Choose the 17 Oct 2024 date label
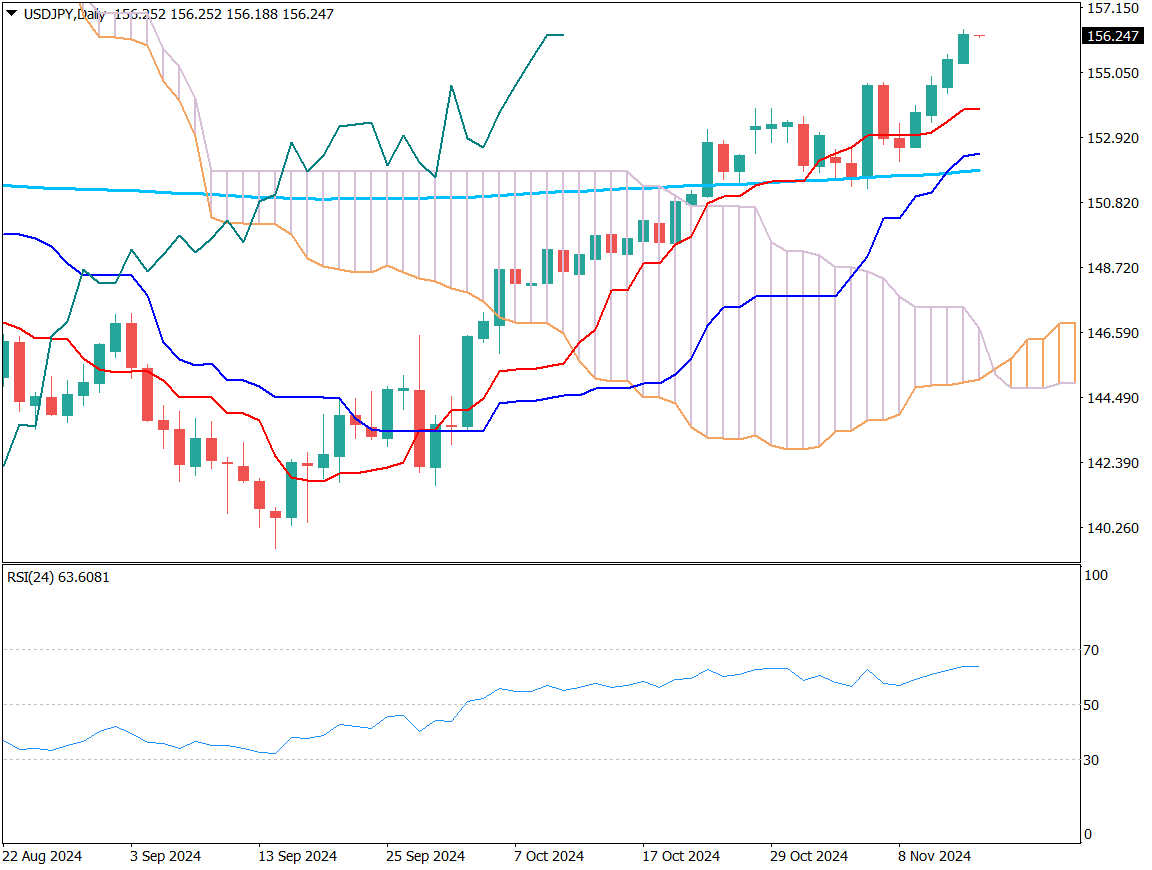1152x870 pixels. (x=680, y=856)
